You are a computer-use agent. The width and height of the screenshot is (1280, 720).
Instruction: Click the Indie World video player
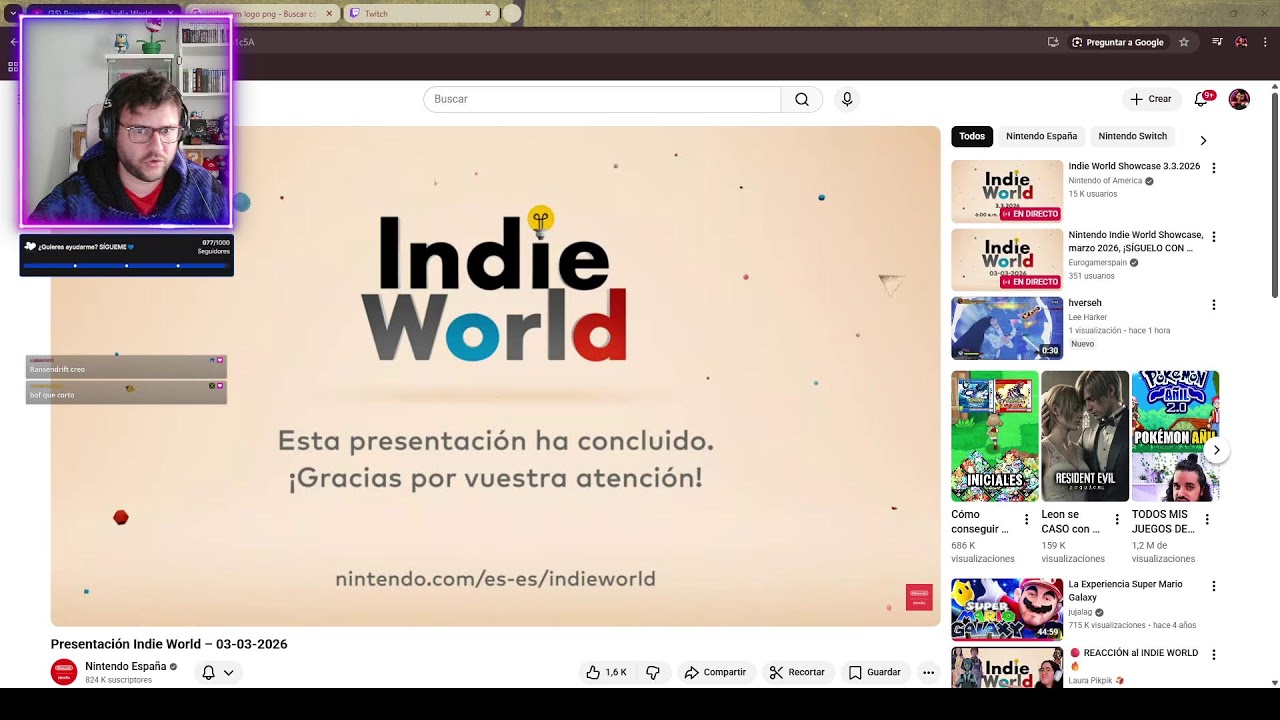click(x=495, y=376)
